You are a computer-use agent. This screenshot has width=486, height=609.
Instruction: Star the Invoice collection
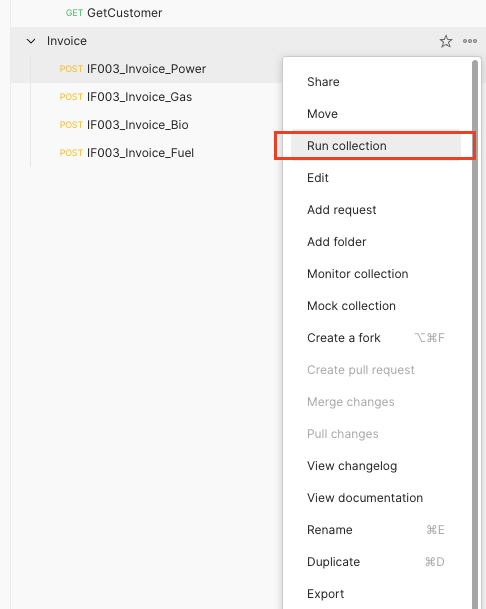(x=446, y=41)
